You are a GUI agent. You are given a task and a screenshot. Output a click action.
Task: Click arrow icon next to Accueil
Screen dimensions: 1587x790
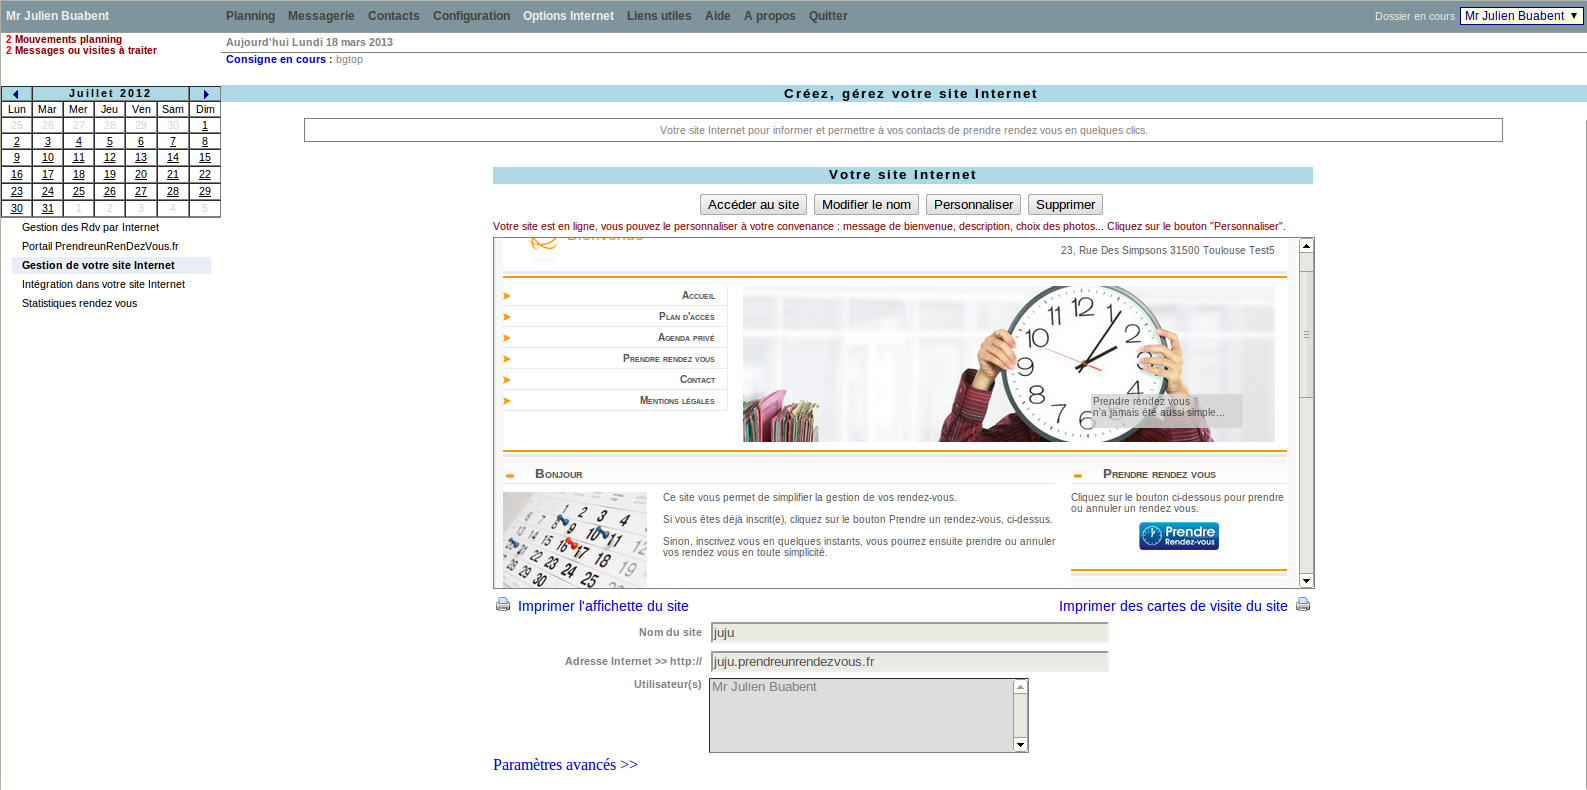507,296
